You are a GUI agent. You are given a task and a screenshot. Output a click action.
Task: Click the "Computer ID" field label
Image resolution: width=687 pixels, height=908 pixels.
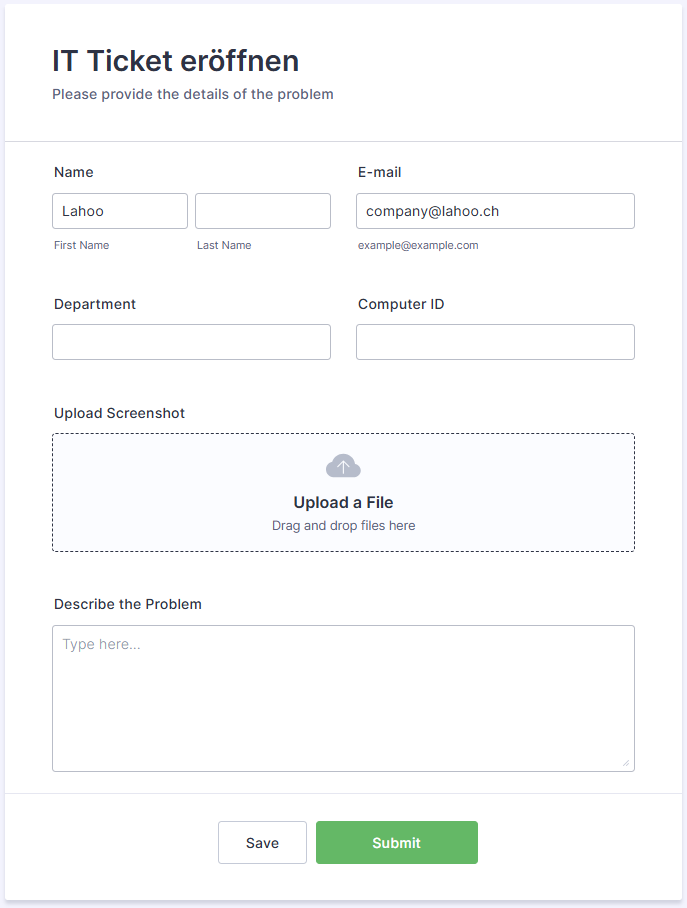tap(401, 304)
